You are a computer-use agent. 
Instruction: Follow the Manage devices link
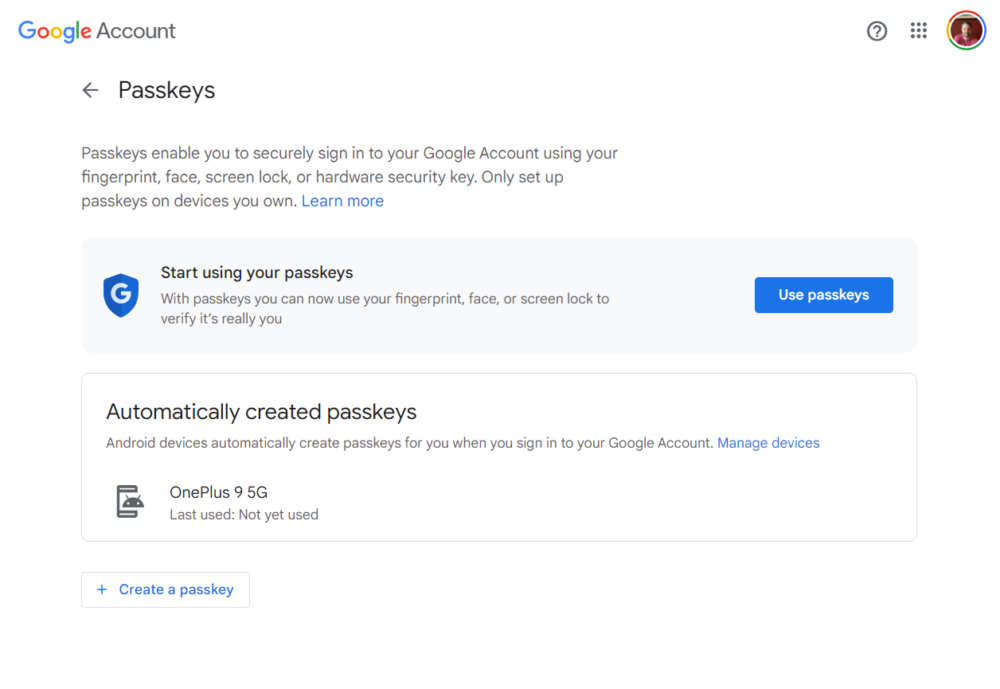(768, 442)
